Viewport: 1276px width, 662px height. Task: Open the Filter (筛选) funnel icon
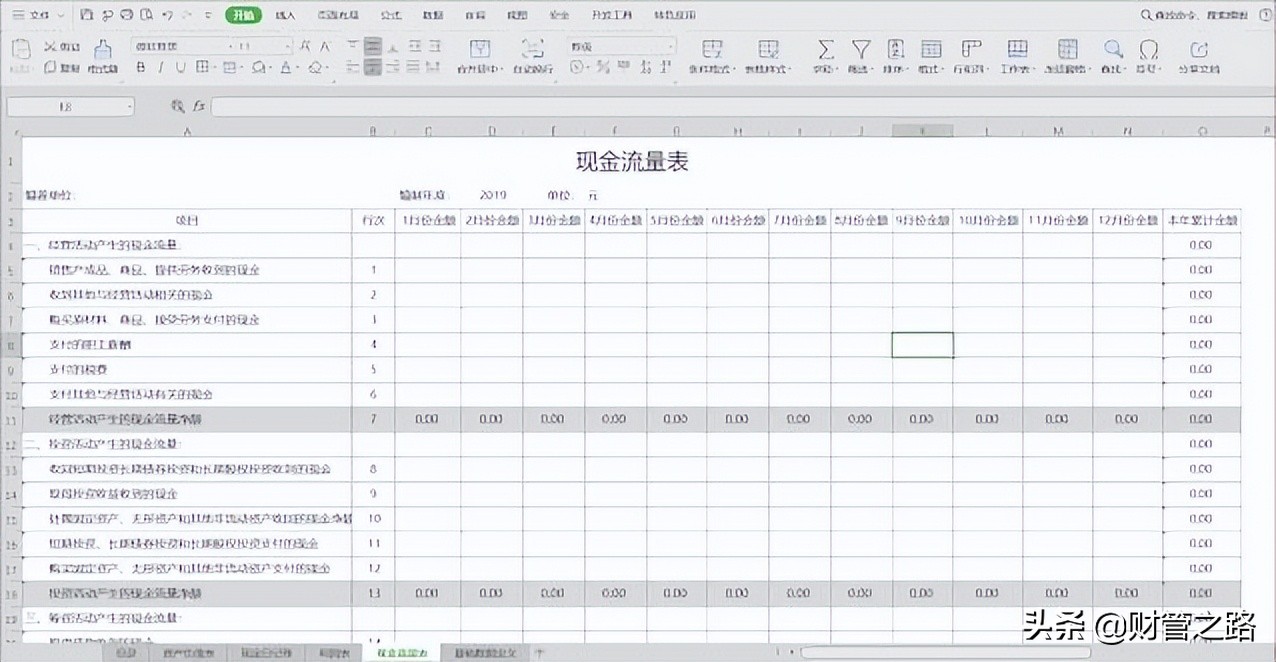tap(862, 50)
